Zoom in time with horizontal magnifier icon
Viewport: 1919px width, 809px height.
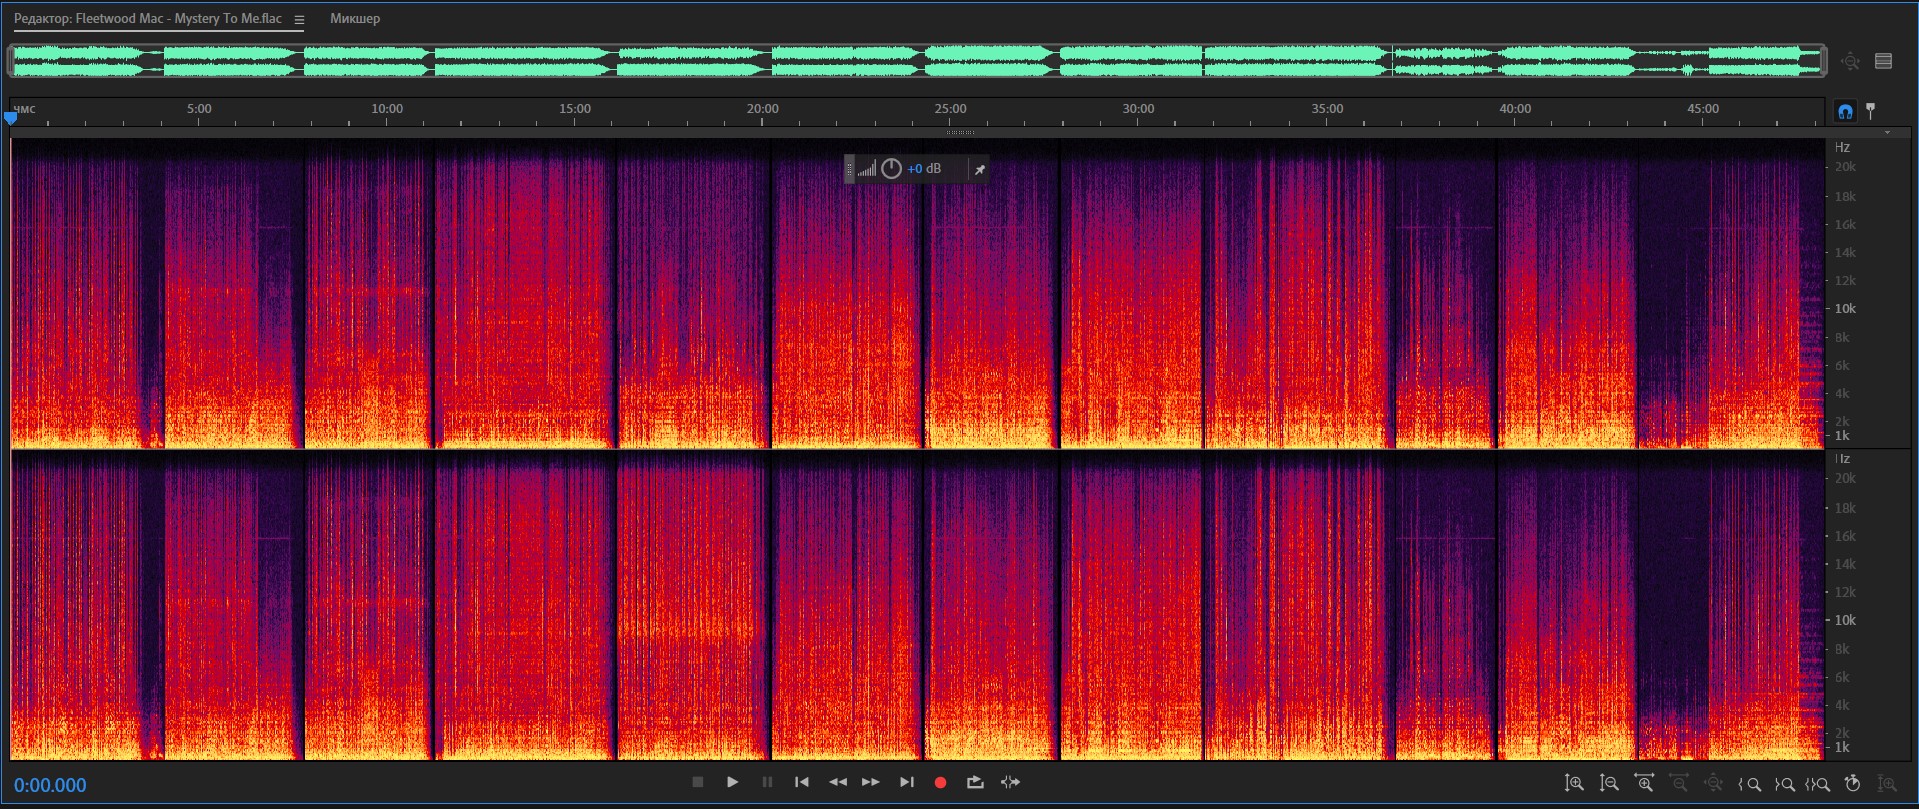(1644, 784)
